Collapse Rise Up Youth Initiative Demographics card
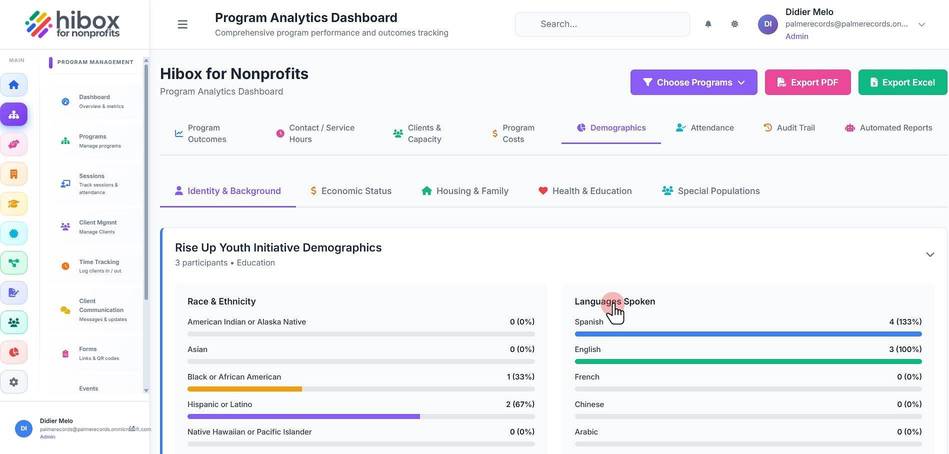This screenshot has width=949, height=454. tap(930, 254)
